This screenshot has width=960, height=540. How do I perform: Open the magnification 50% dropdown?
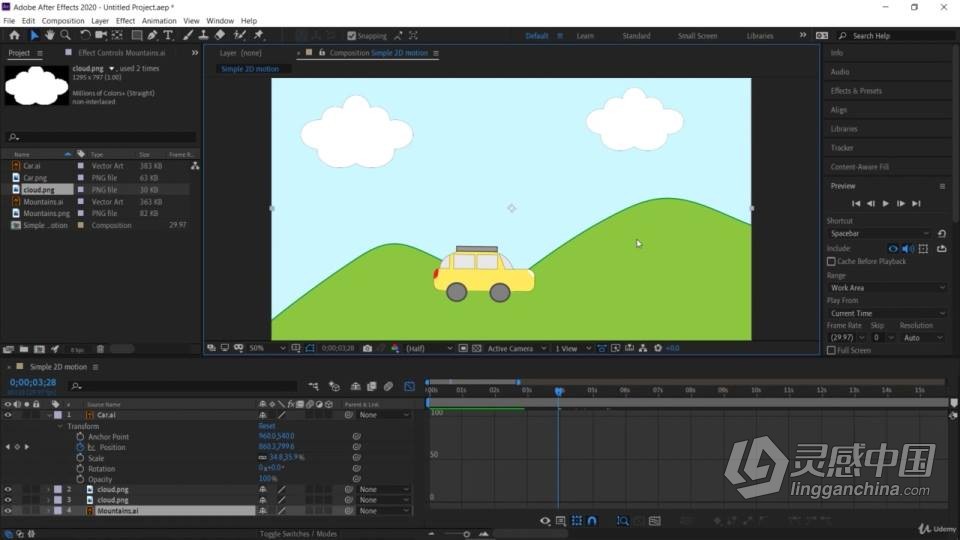click(268, 348)
